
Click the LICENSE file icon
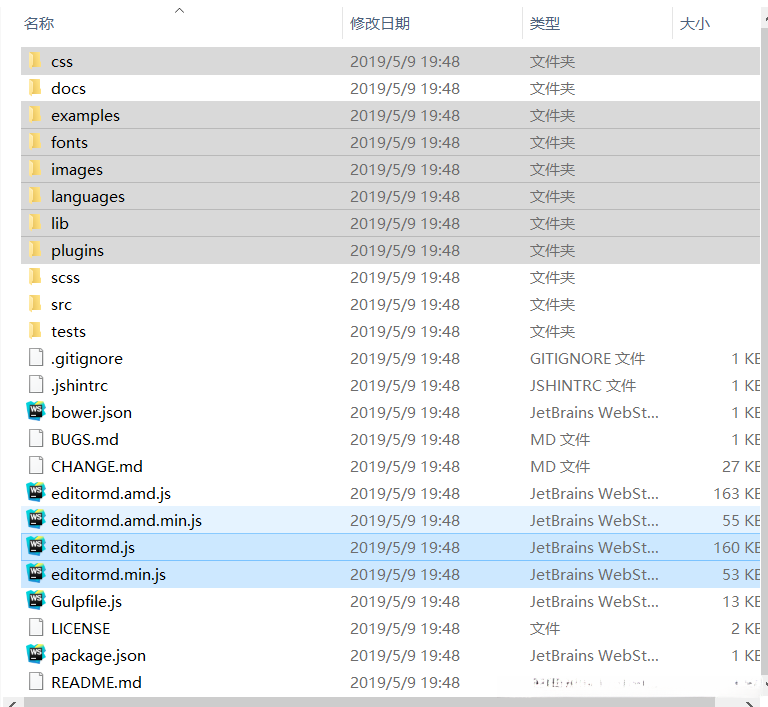click(36, 628)
